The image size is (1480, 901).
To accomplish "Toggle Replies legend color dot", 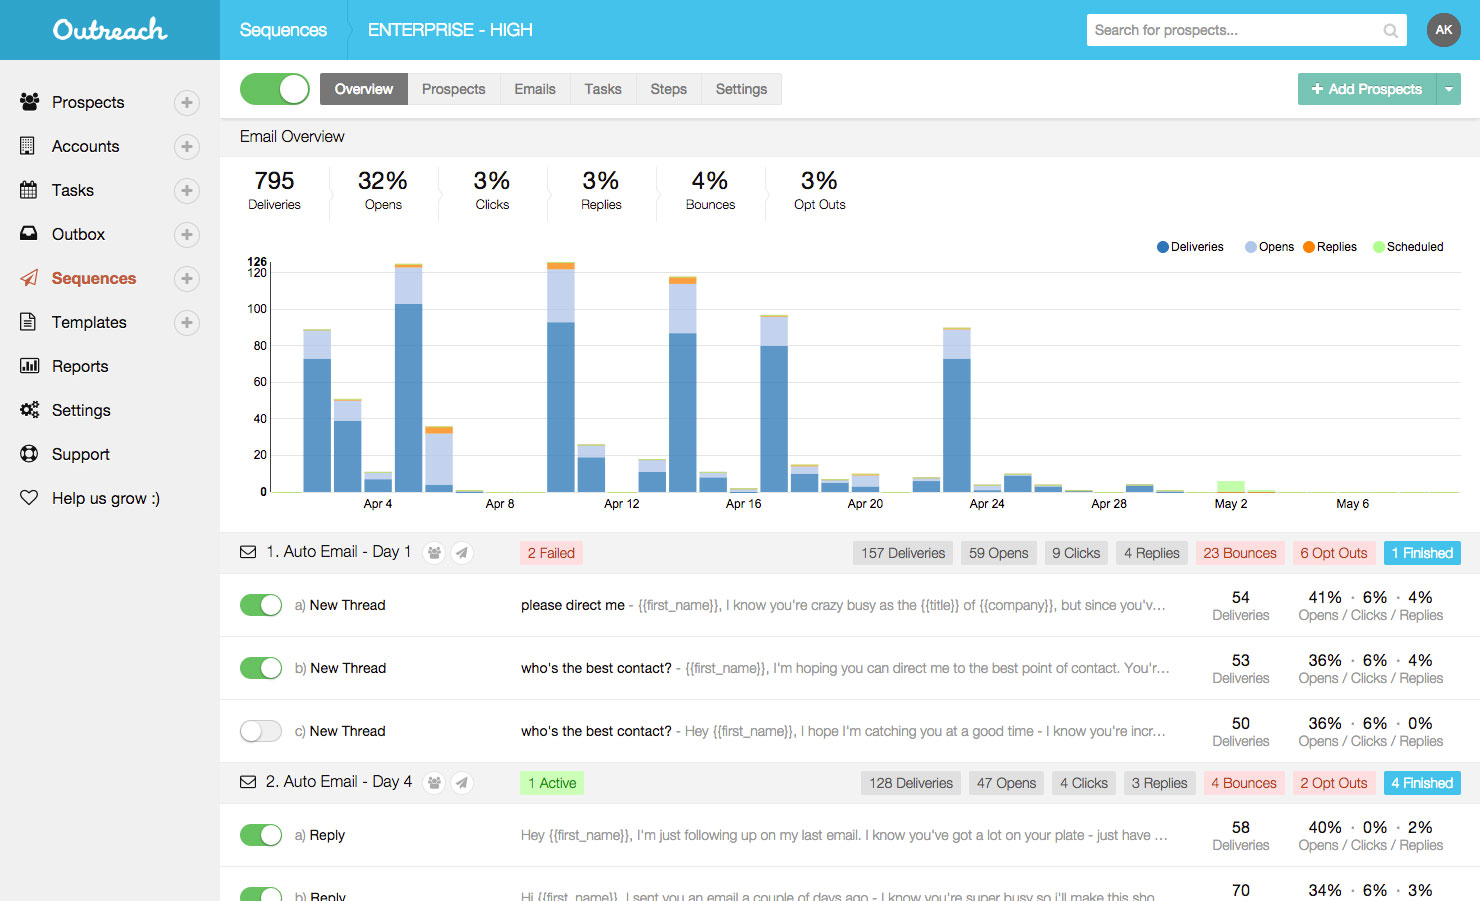I will click(1309, 247).
